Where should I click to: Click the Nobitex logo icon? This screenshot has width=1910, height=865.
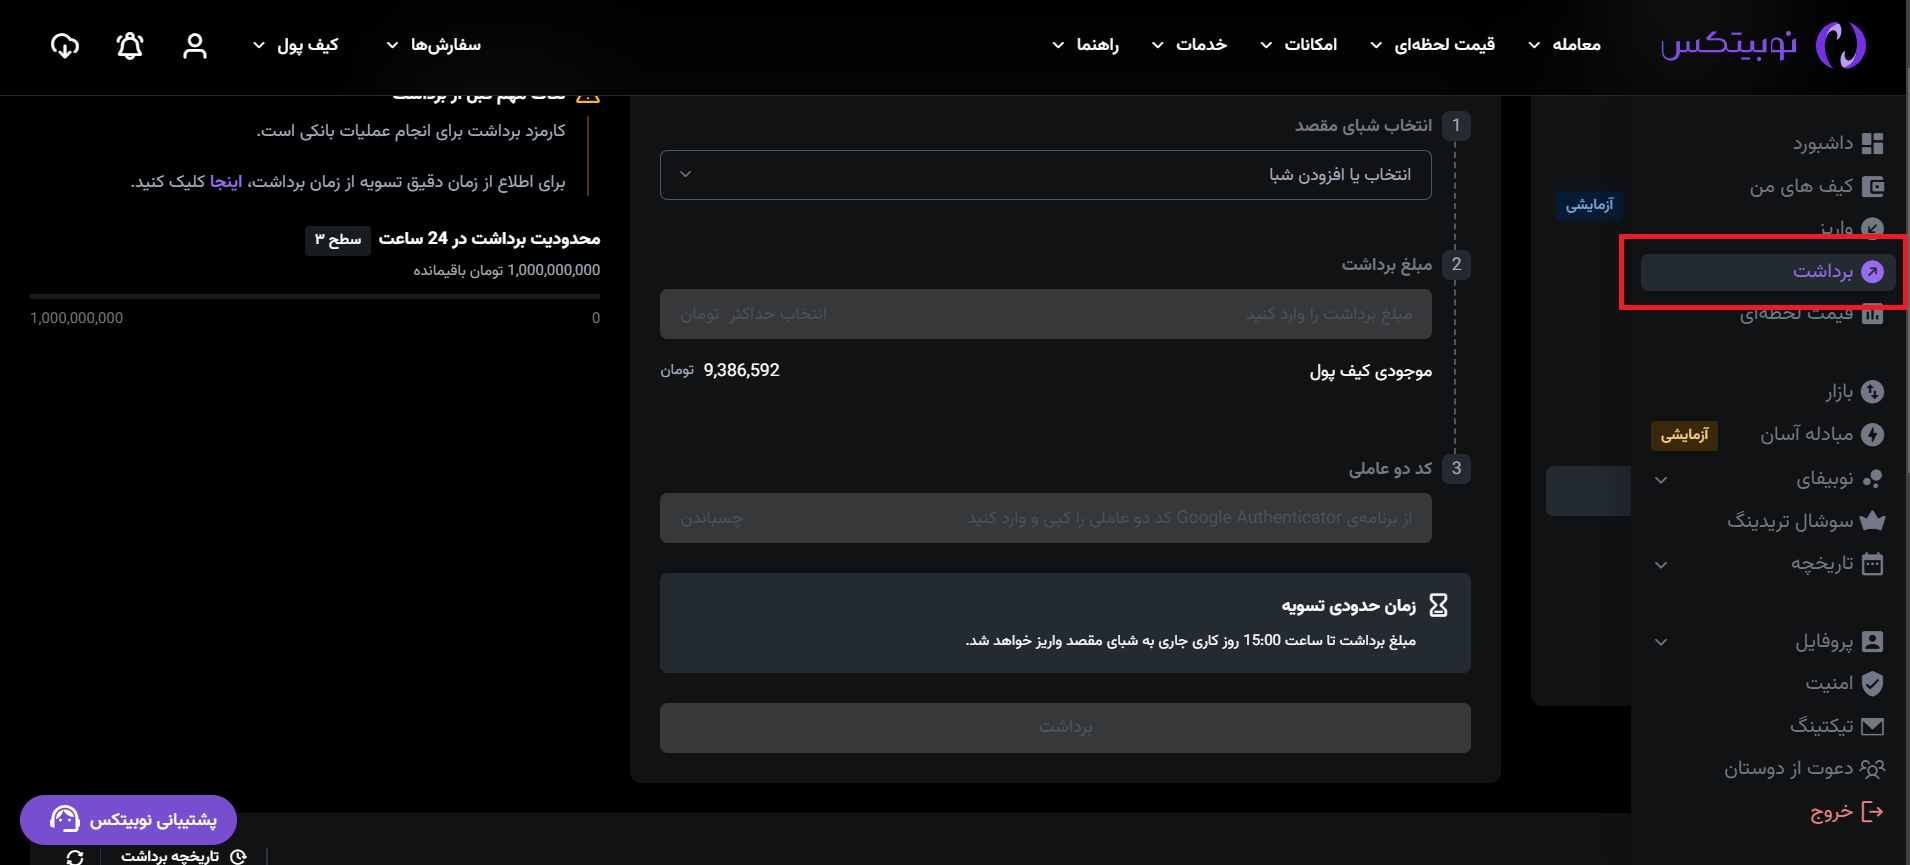pyautogui.click(x=1840, y=45)
